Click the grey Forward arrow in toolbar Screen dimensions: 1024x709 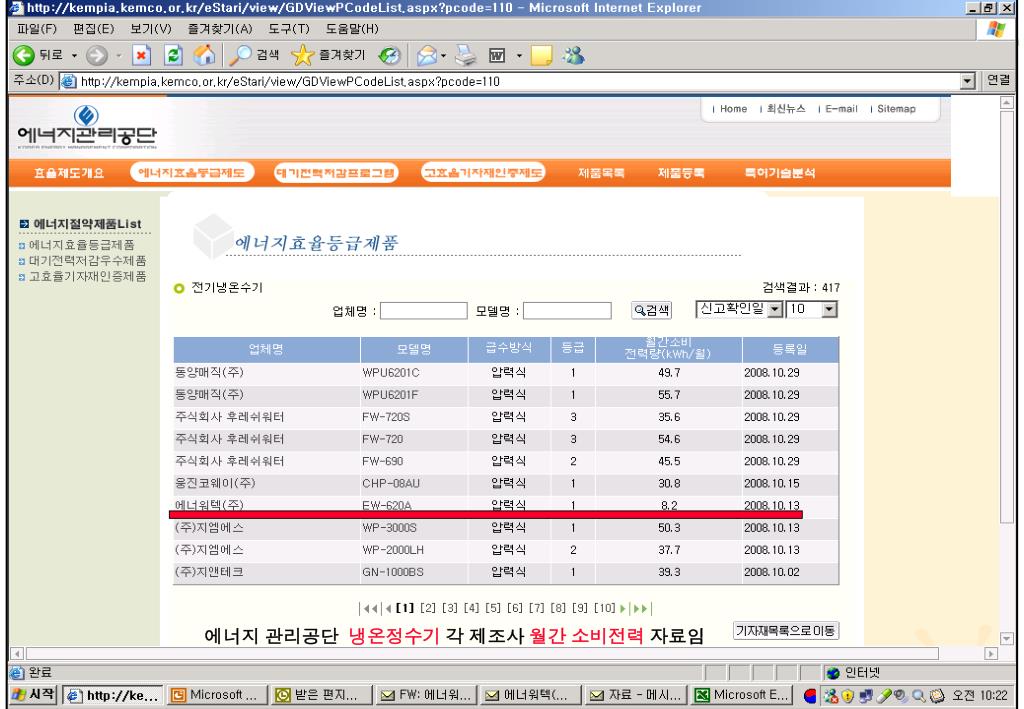coord(97,55)
